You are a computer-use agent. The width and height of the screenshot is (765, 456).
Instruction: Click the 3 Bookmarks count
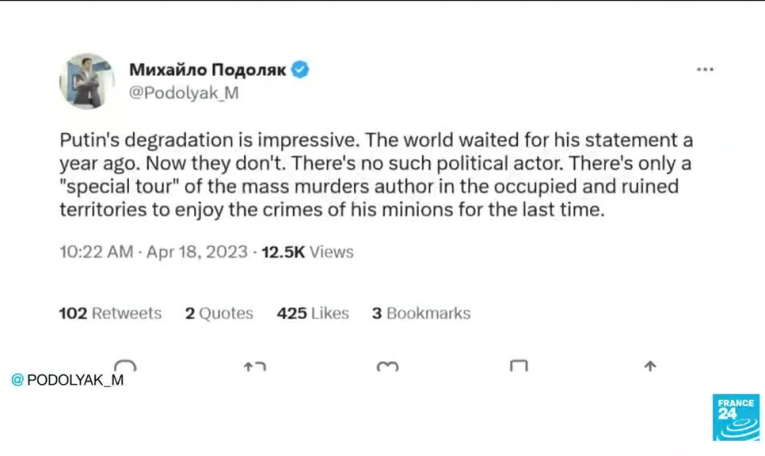click(421, 313)
